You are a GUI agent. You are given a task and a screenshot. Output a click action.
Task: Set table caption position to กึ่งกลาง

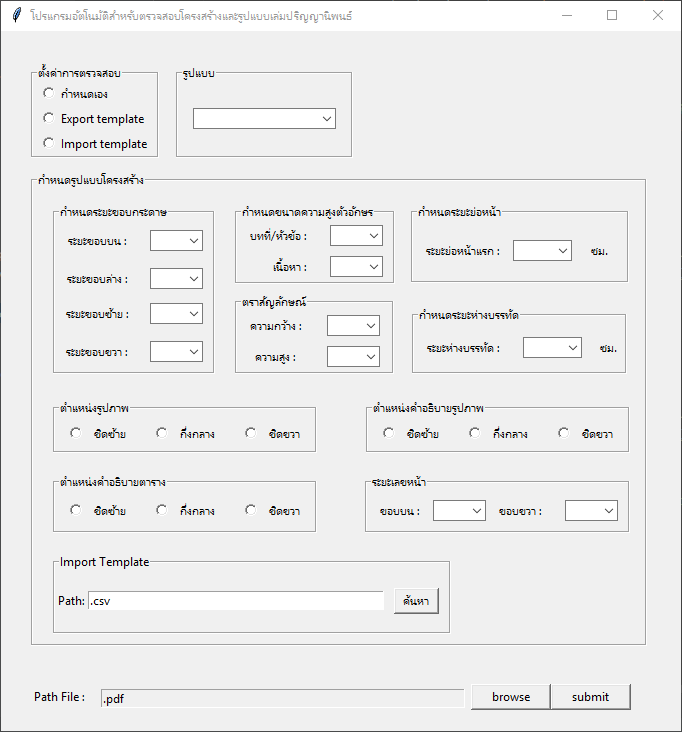pos(162,510)
